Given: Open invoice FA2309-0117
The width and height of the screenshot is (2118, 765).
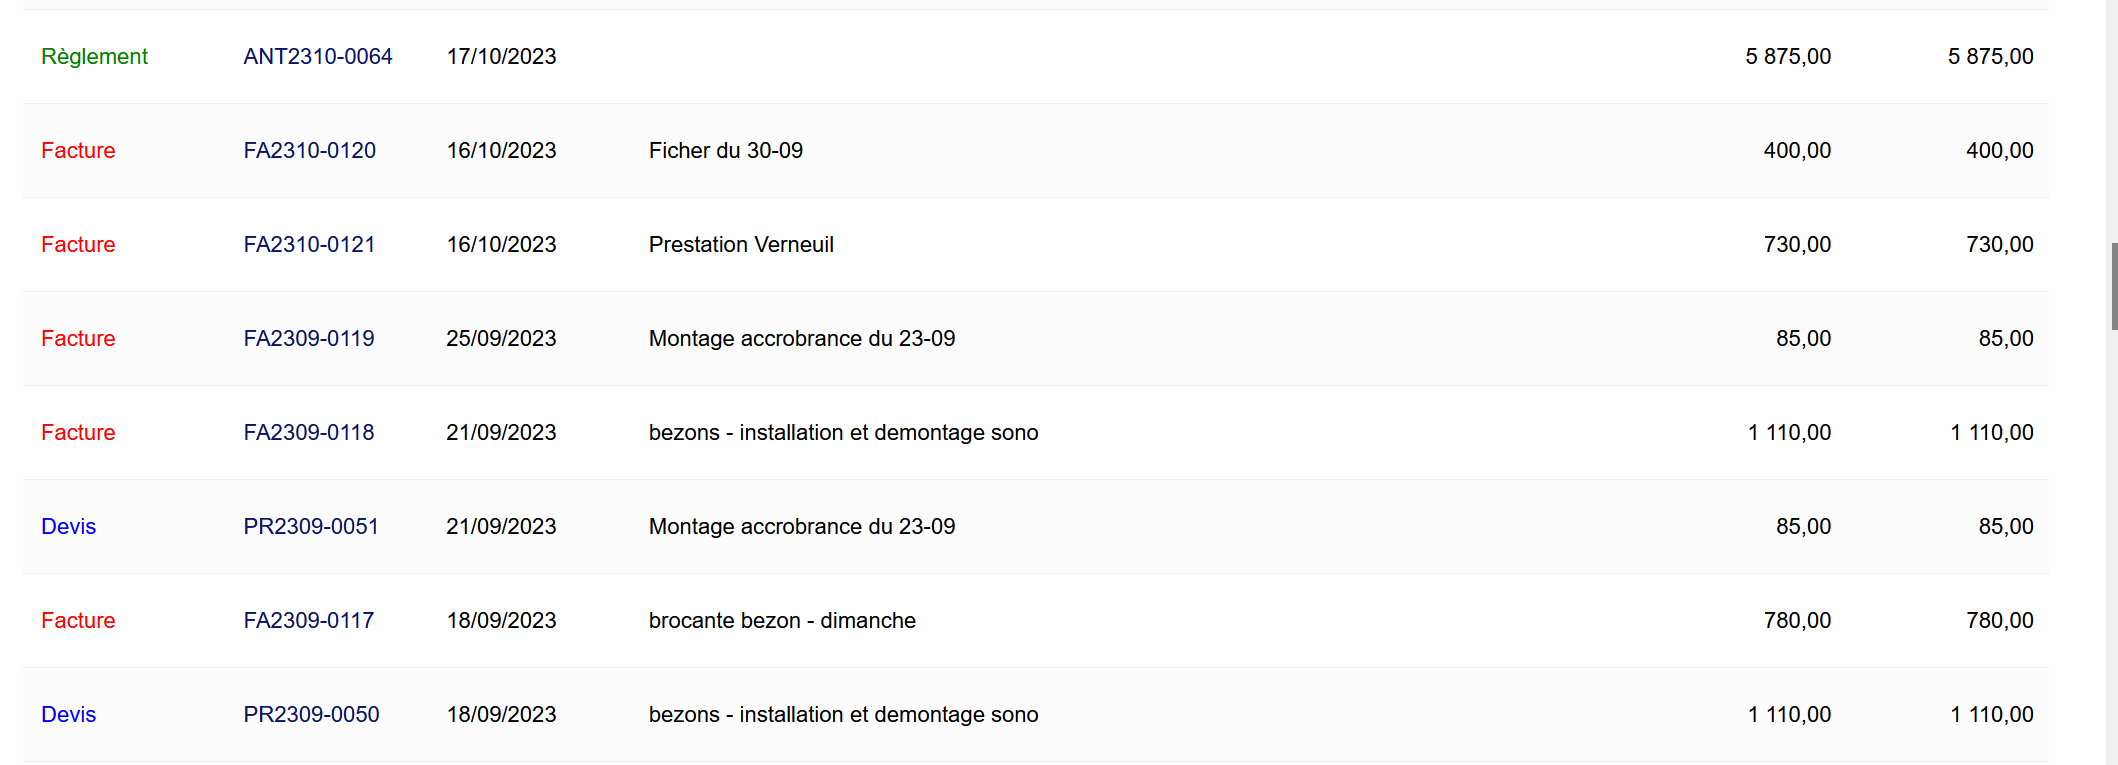Looking at the screenshot, I should tap(308, 621).
